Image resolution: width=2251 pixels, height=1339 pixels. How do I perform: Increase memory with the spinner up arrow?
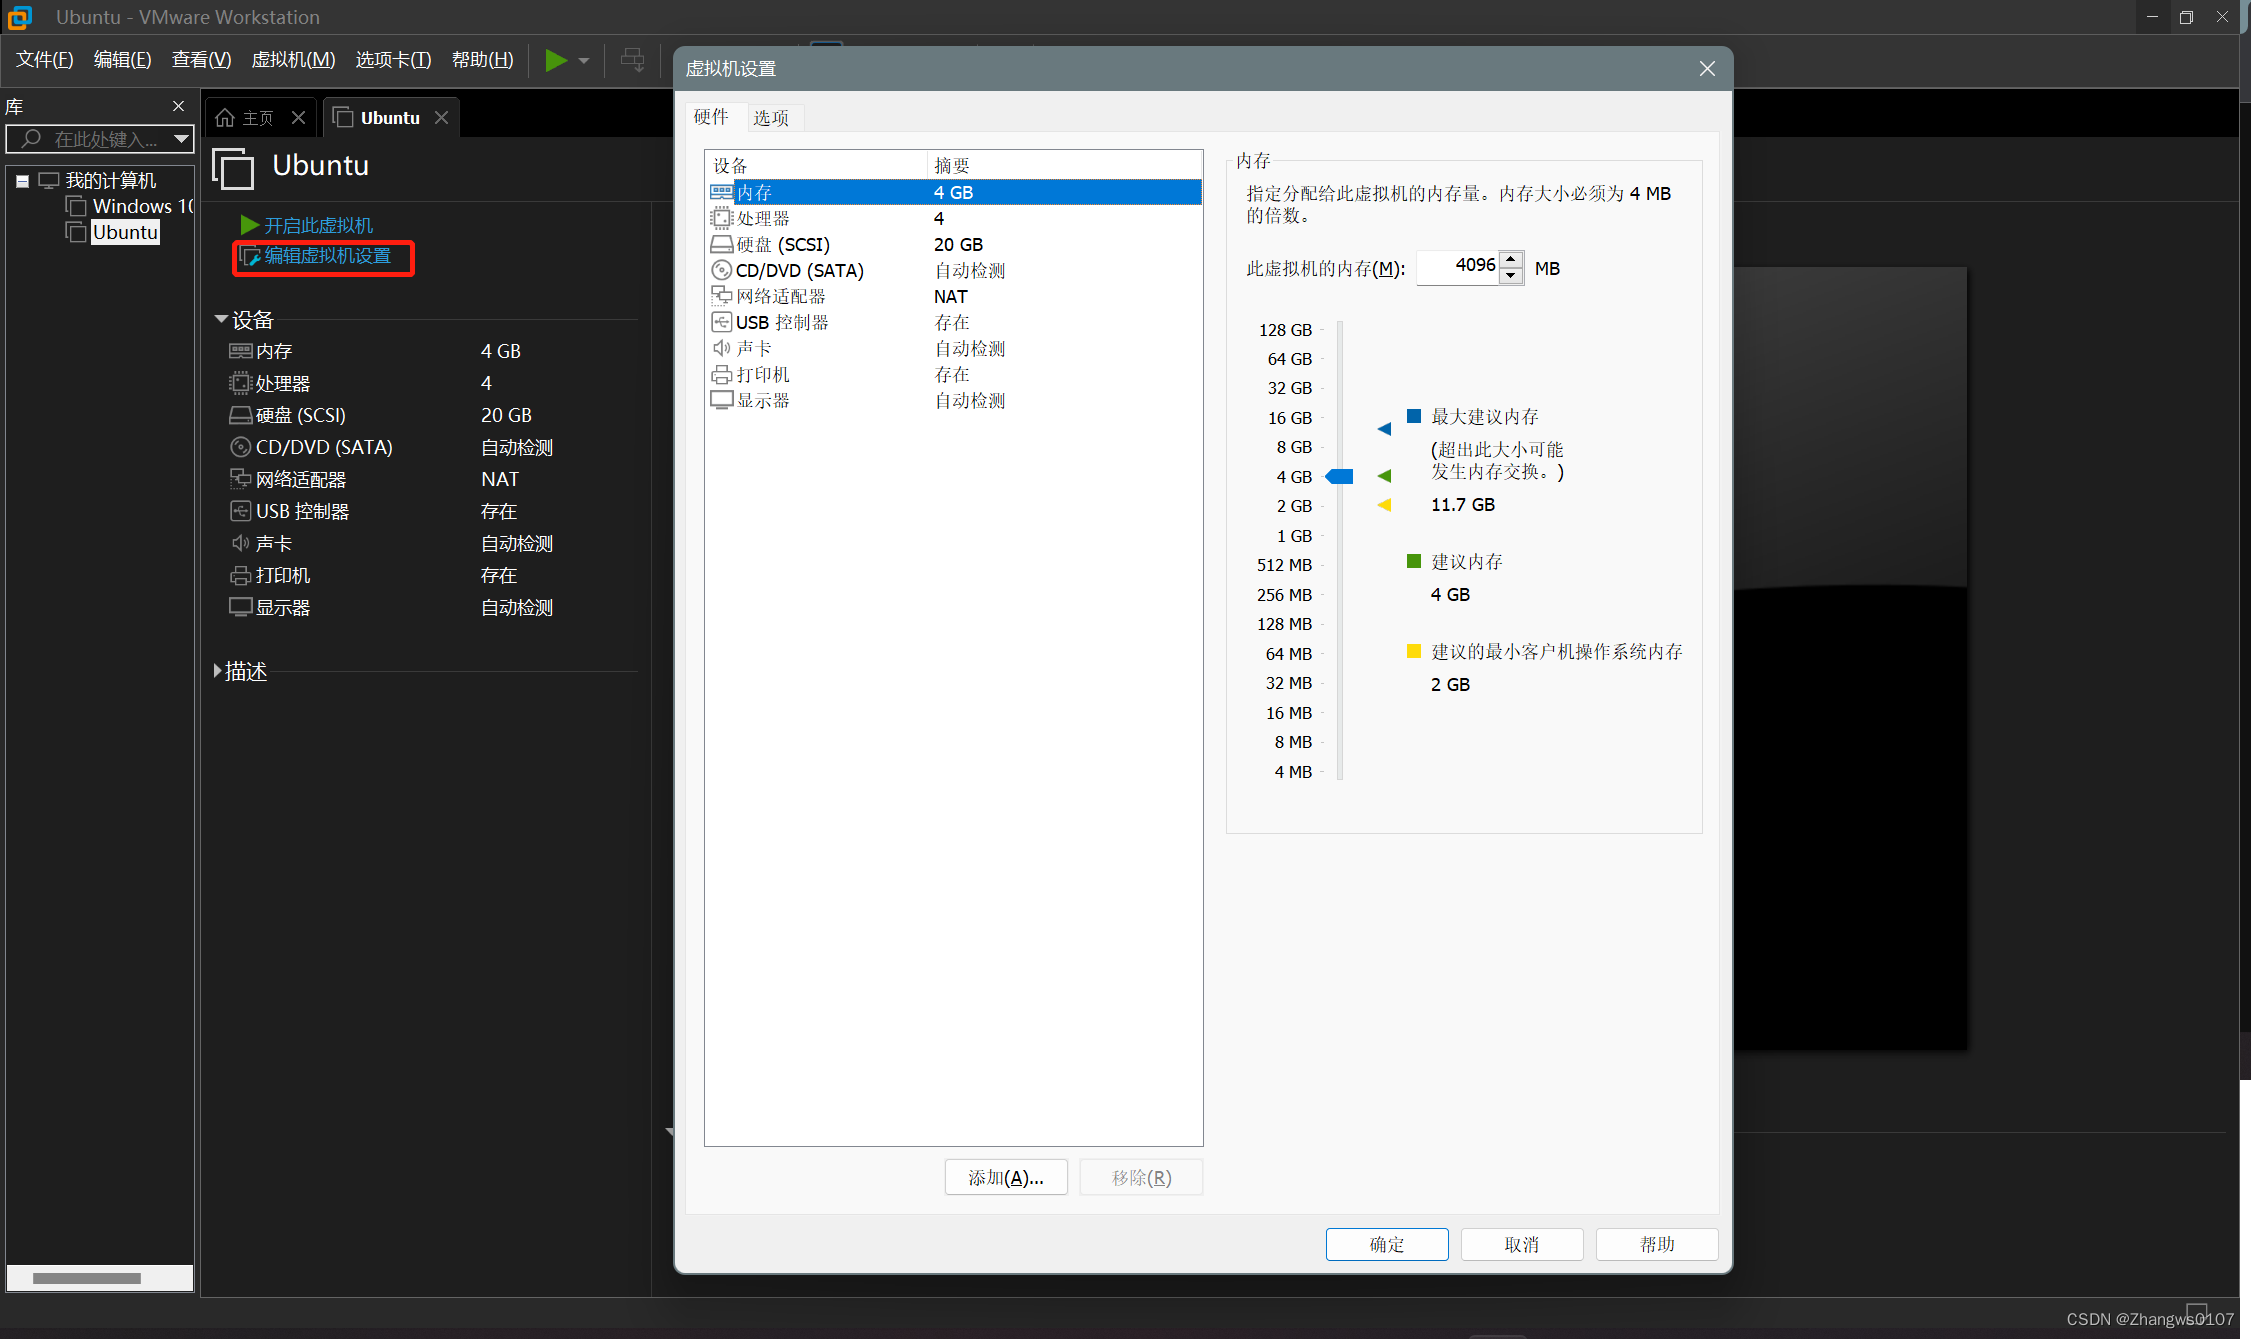(1511, 260)
